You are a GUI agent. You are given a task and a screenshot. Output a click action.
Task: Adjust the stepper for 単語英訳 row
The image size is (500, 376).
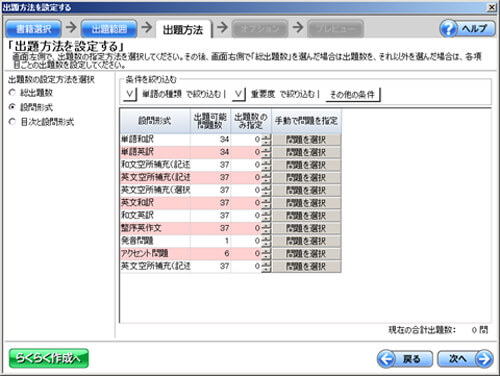click(x=266, y=152)
